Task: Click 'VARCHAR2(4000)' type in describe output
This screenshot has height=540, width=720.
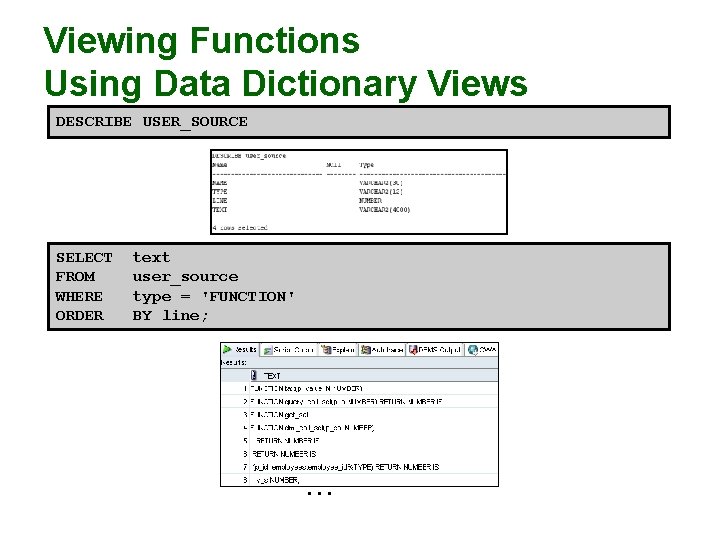Action: 384,210
